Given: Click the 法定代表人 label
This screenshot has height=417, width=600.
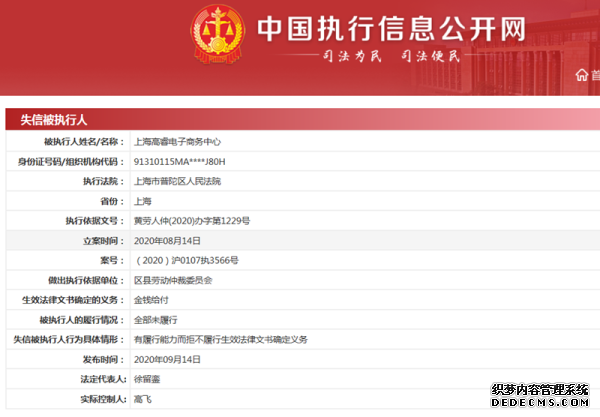Looking at the screenshot, I should click(x=103, y=379).
